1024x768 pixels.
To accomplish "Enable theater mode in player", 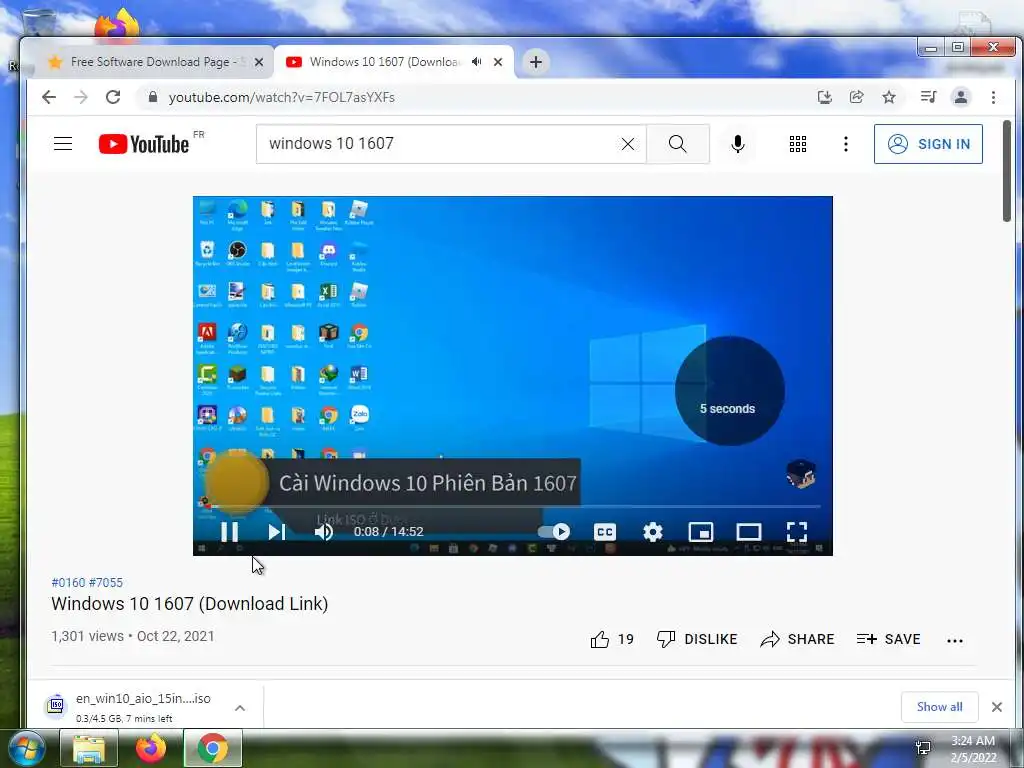I will coord(748,532).
